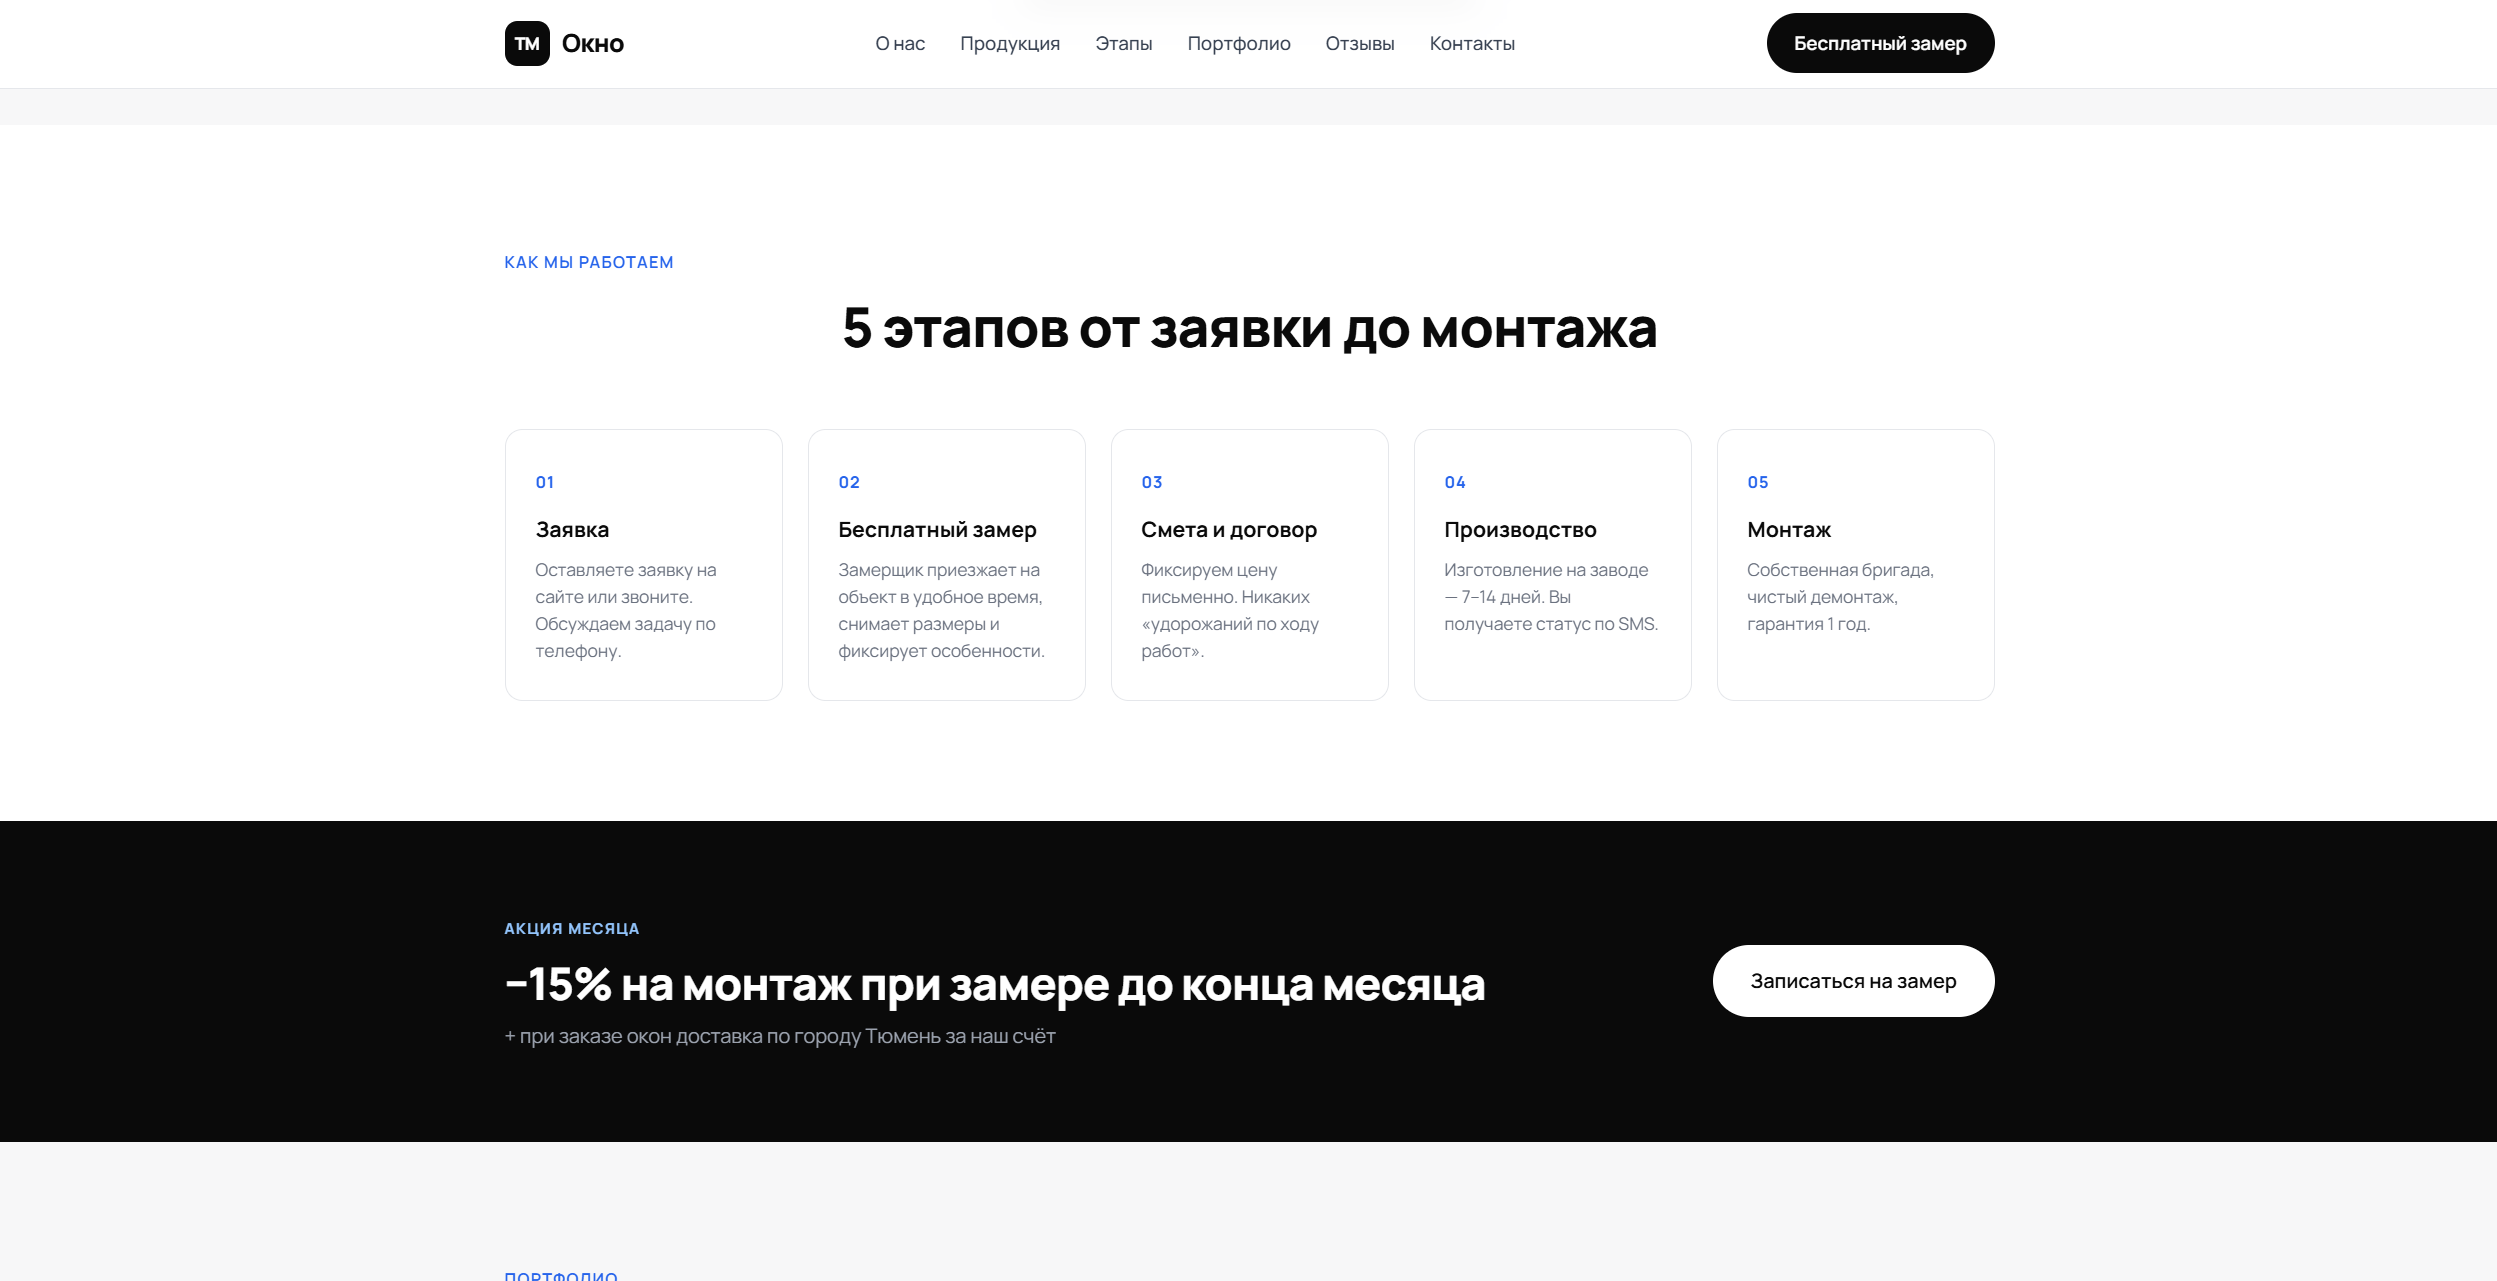Click the Бесплатный замер step card title
Viewport: 2497px width, 1281px height.
937,530
